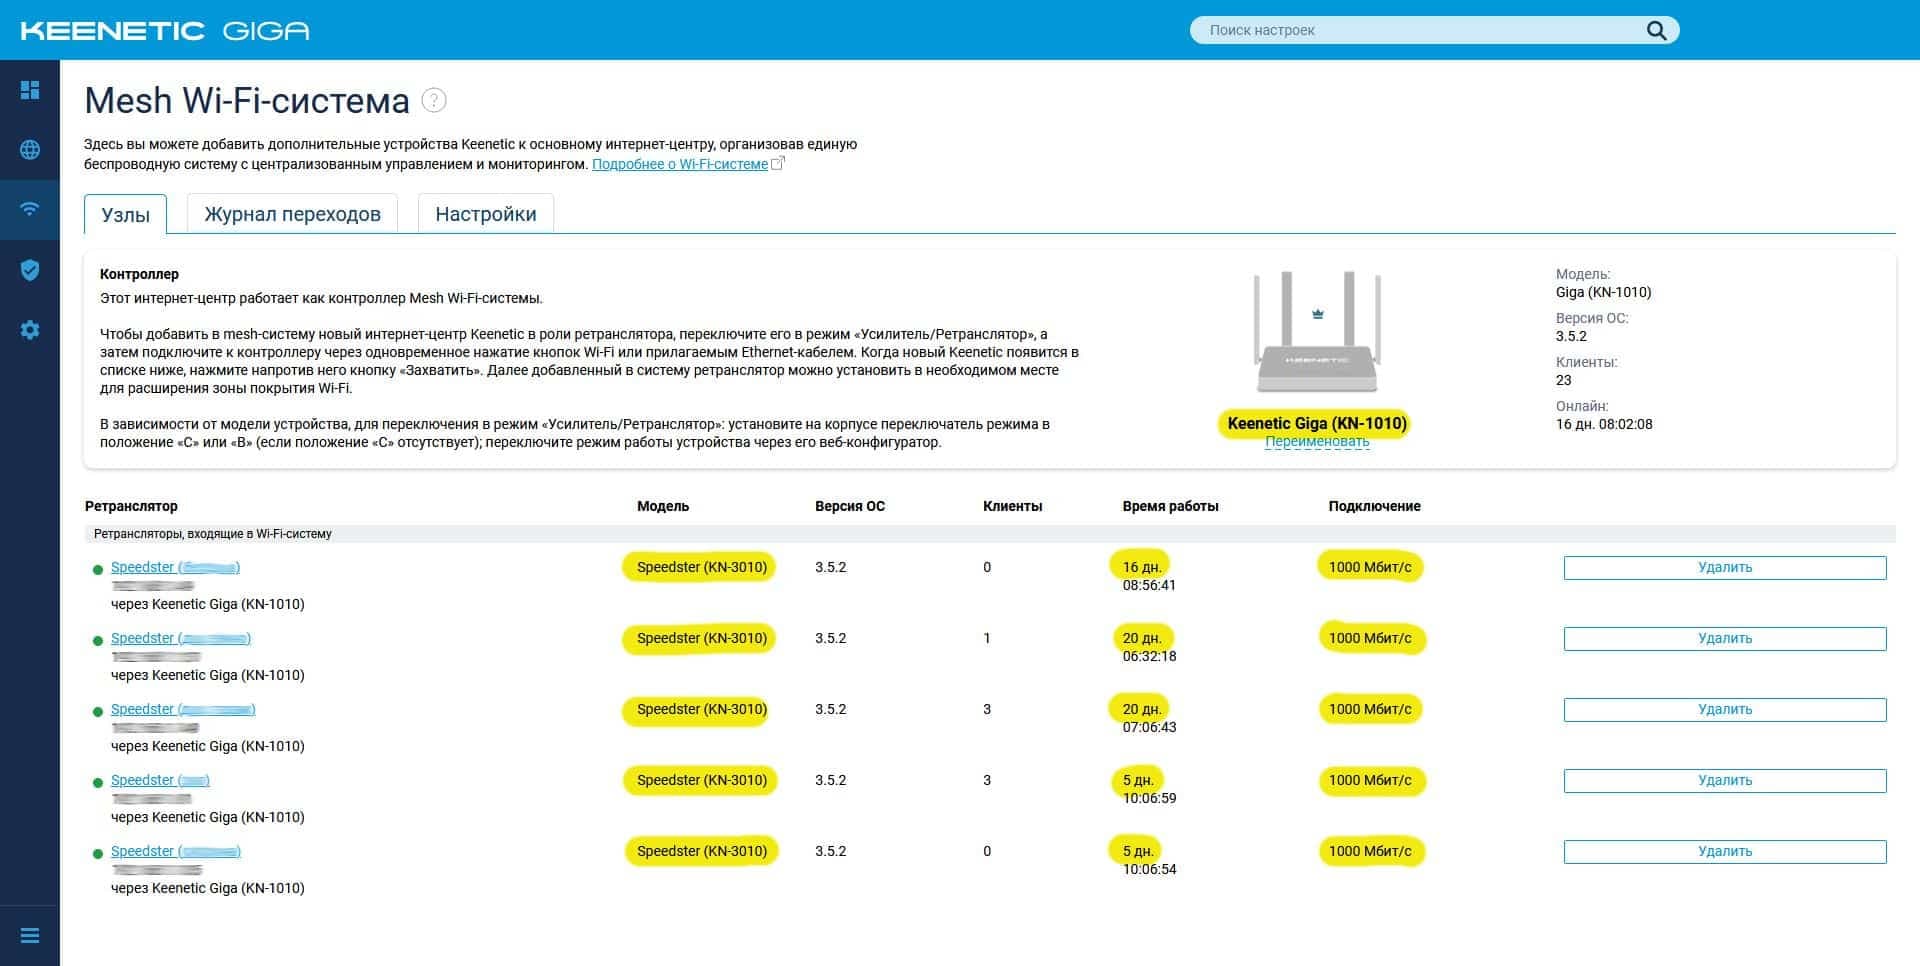Open the Подробнее о Wi-Fi-системе link
Viewport: 1920px width, 966px height.
pos(680,164)
